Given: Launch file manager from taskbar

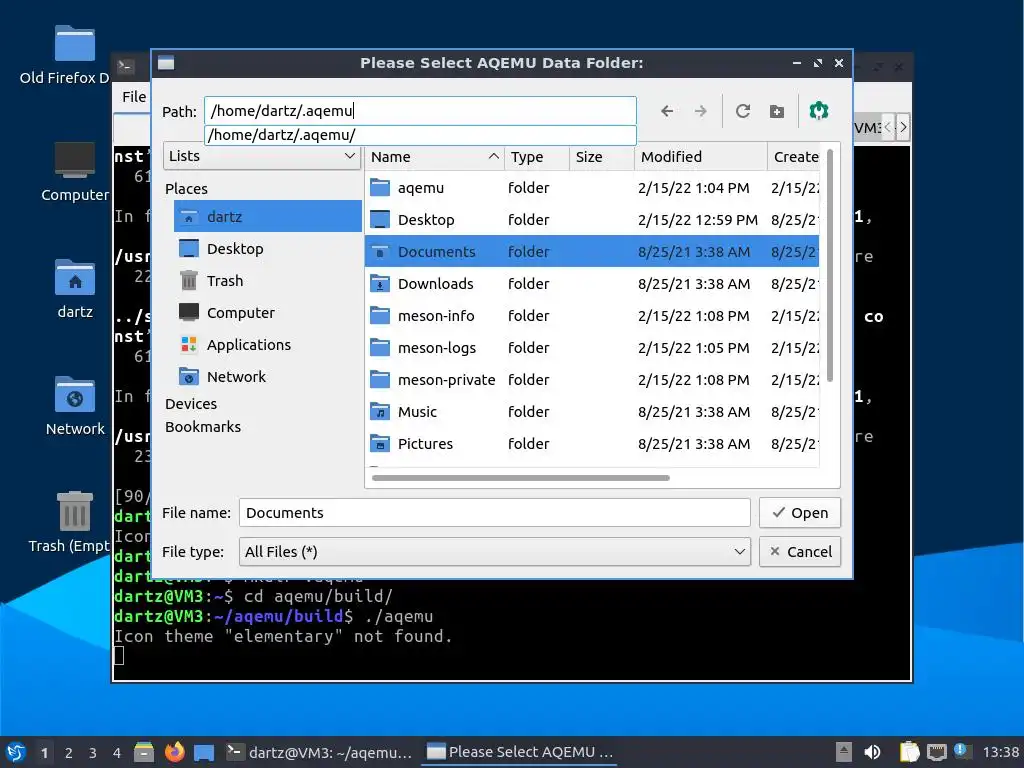Looking at the screenshot, I should [144, 752].
